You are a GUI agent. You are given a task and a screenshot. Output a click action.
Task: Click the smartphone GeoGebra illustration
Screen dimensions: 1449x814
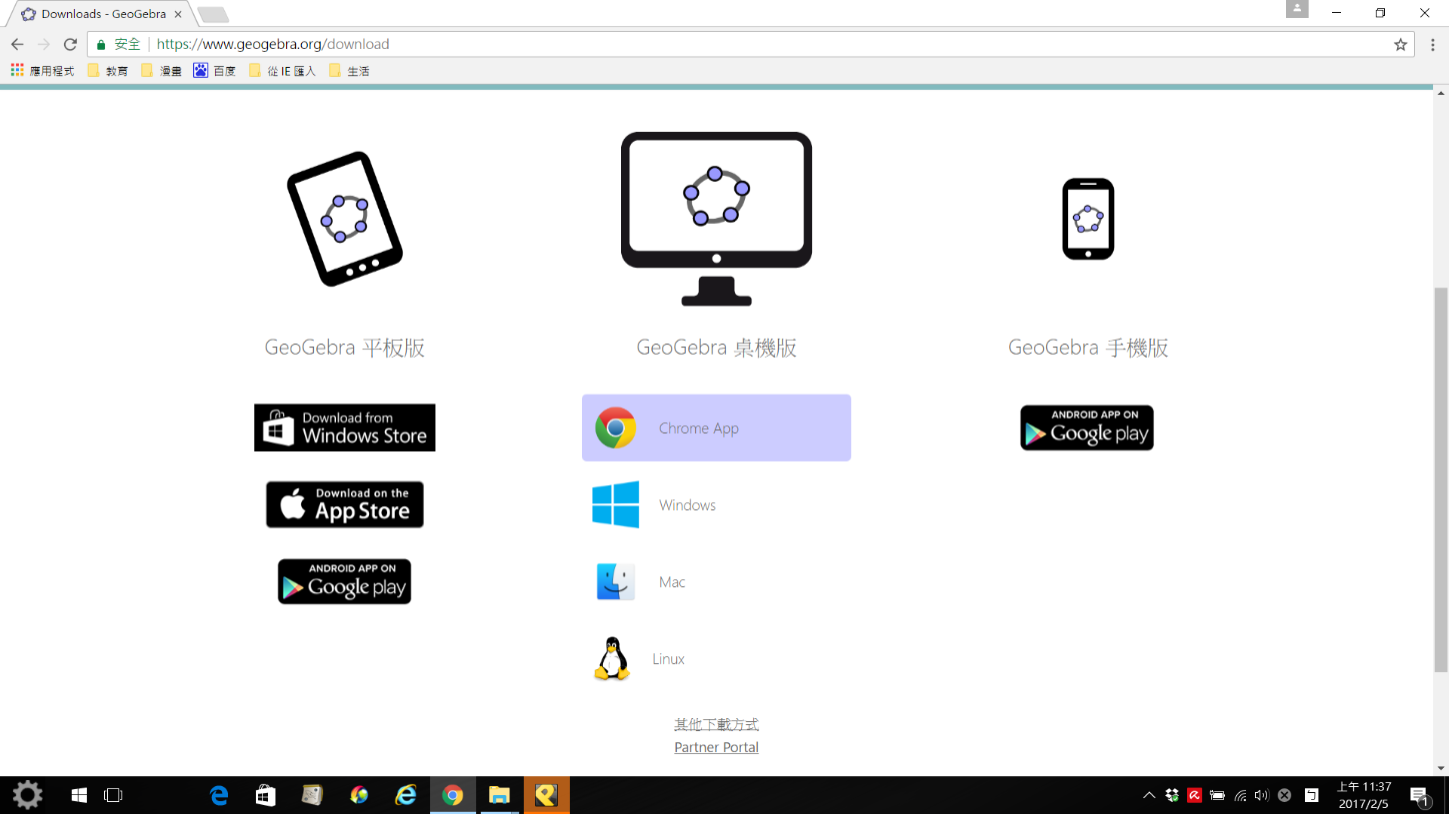(1088, 219)
